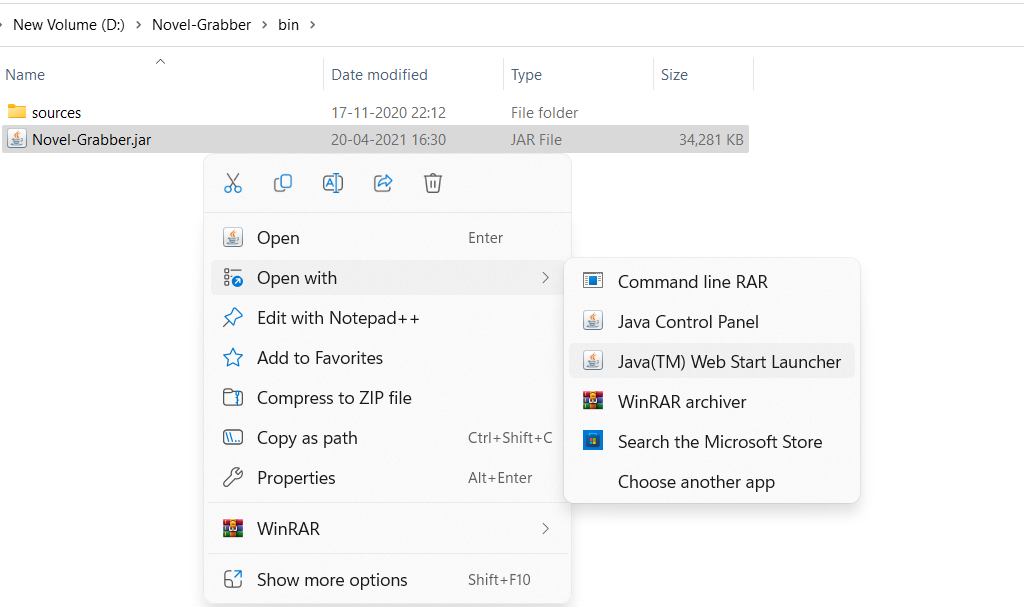Open the WinRAR submenu entry
The height and width of the screenshot is (607, 1024).
[388, 528]
